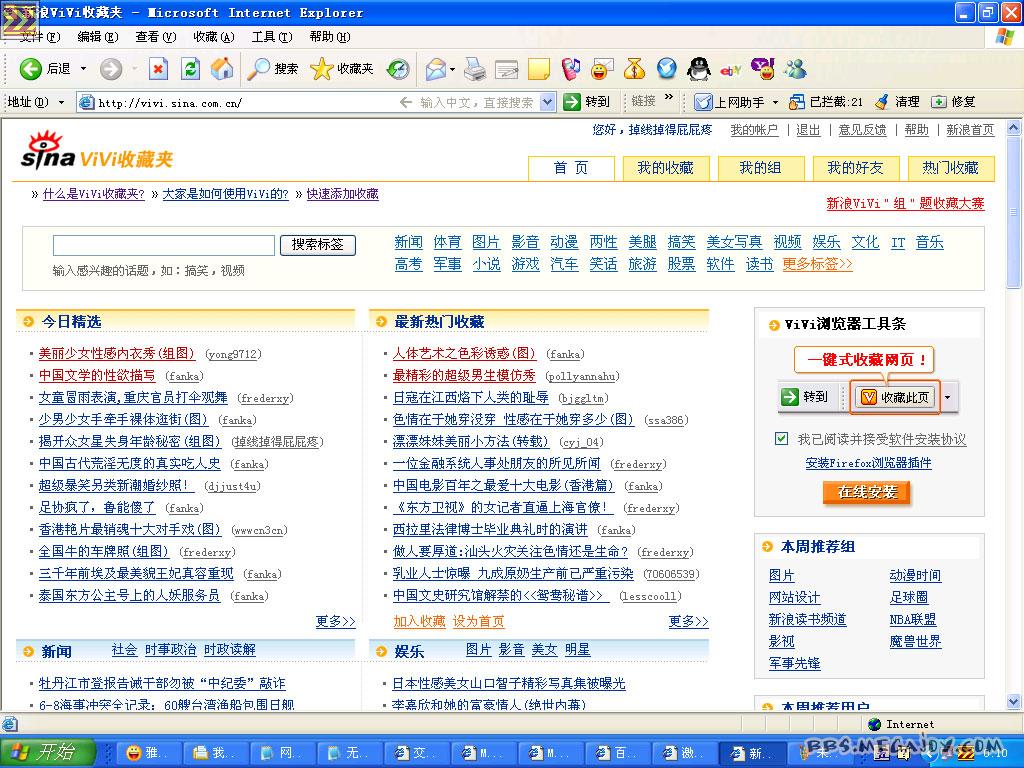
Task: Open the 查看 menu
Action: (x=155, y=37)
